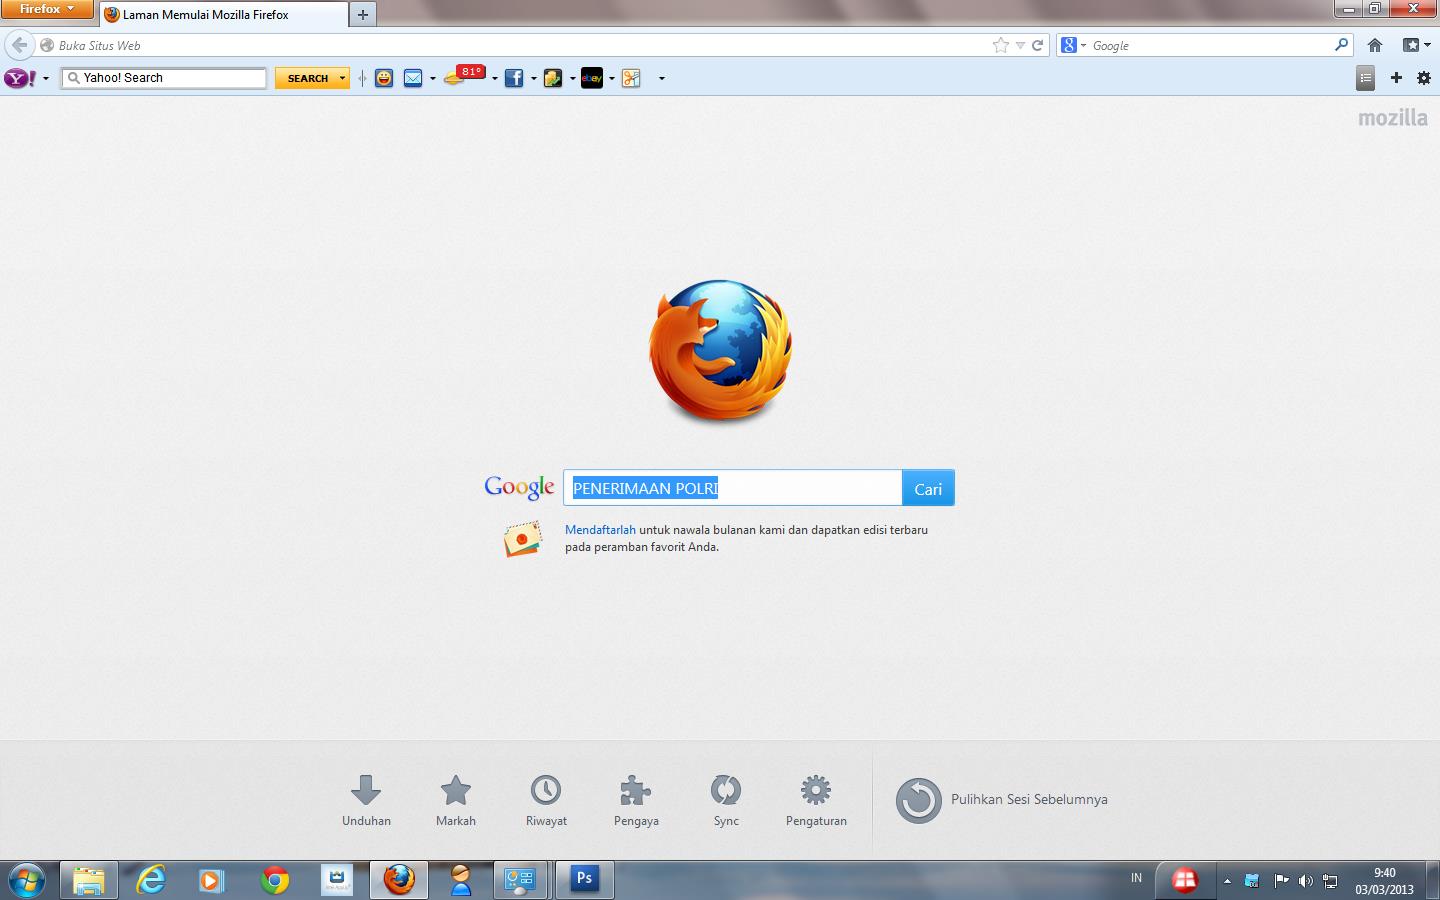Click the weather 81° icon
The image size is (1440, 900).
(464, 76)
